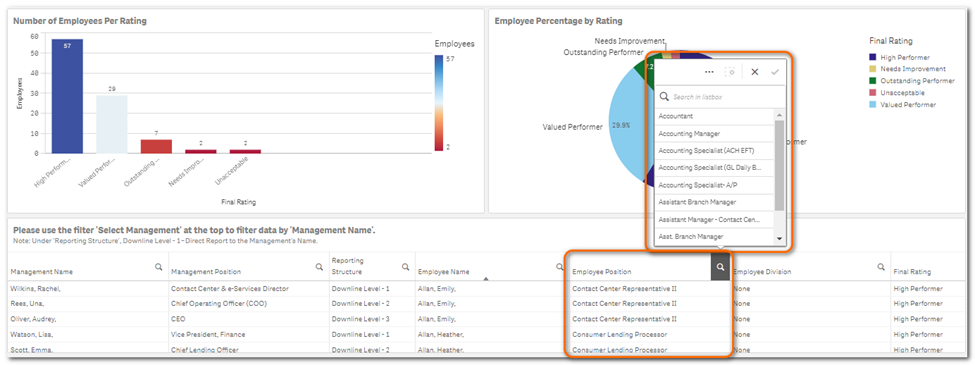Click the Wilkins, Rachel, cell
This screenshot has height=365, width=975.
87,289
